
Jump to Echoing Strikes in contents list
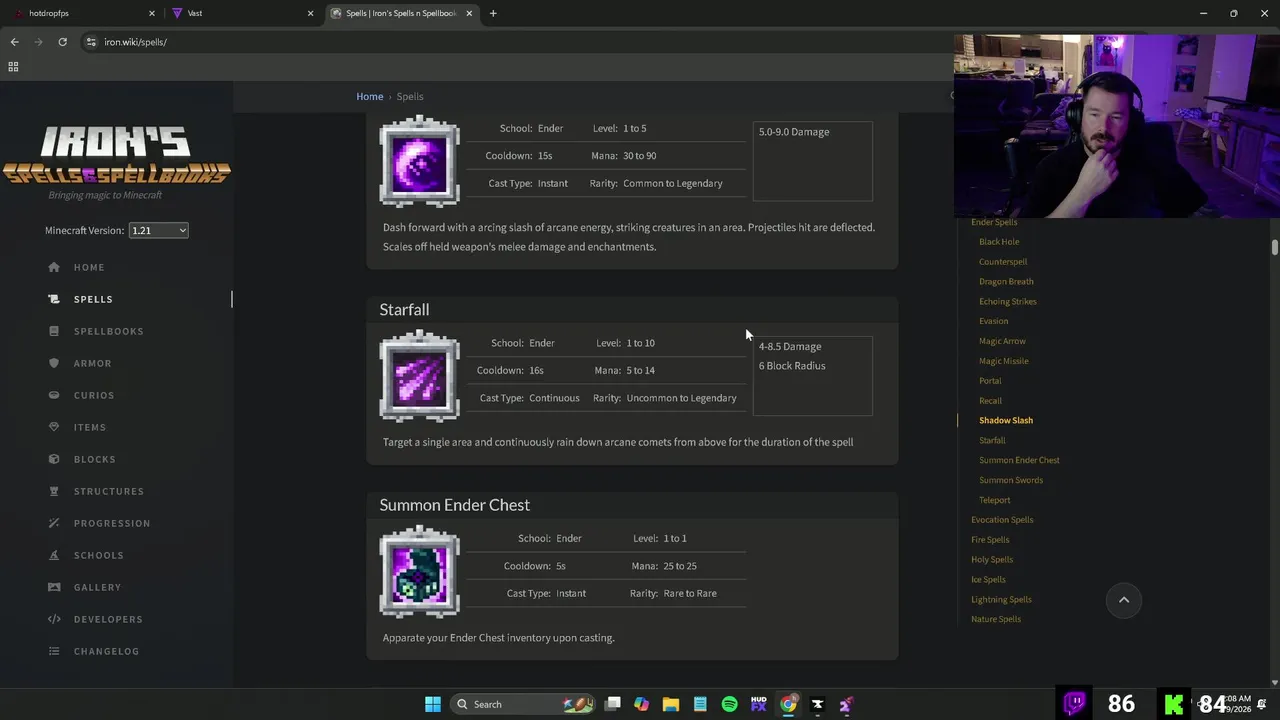1008,301
